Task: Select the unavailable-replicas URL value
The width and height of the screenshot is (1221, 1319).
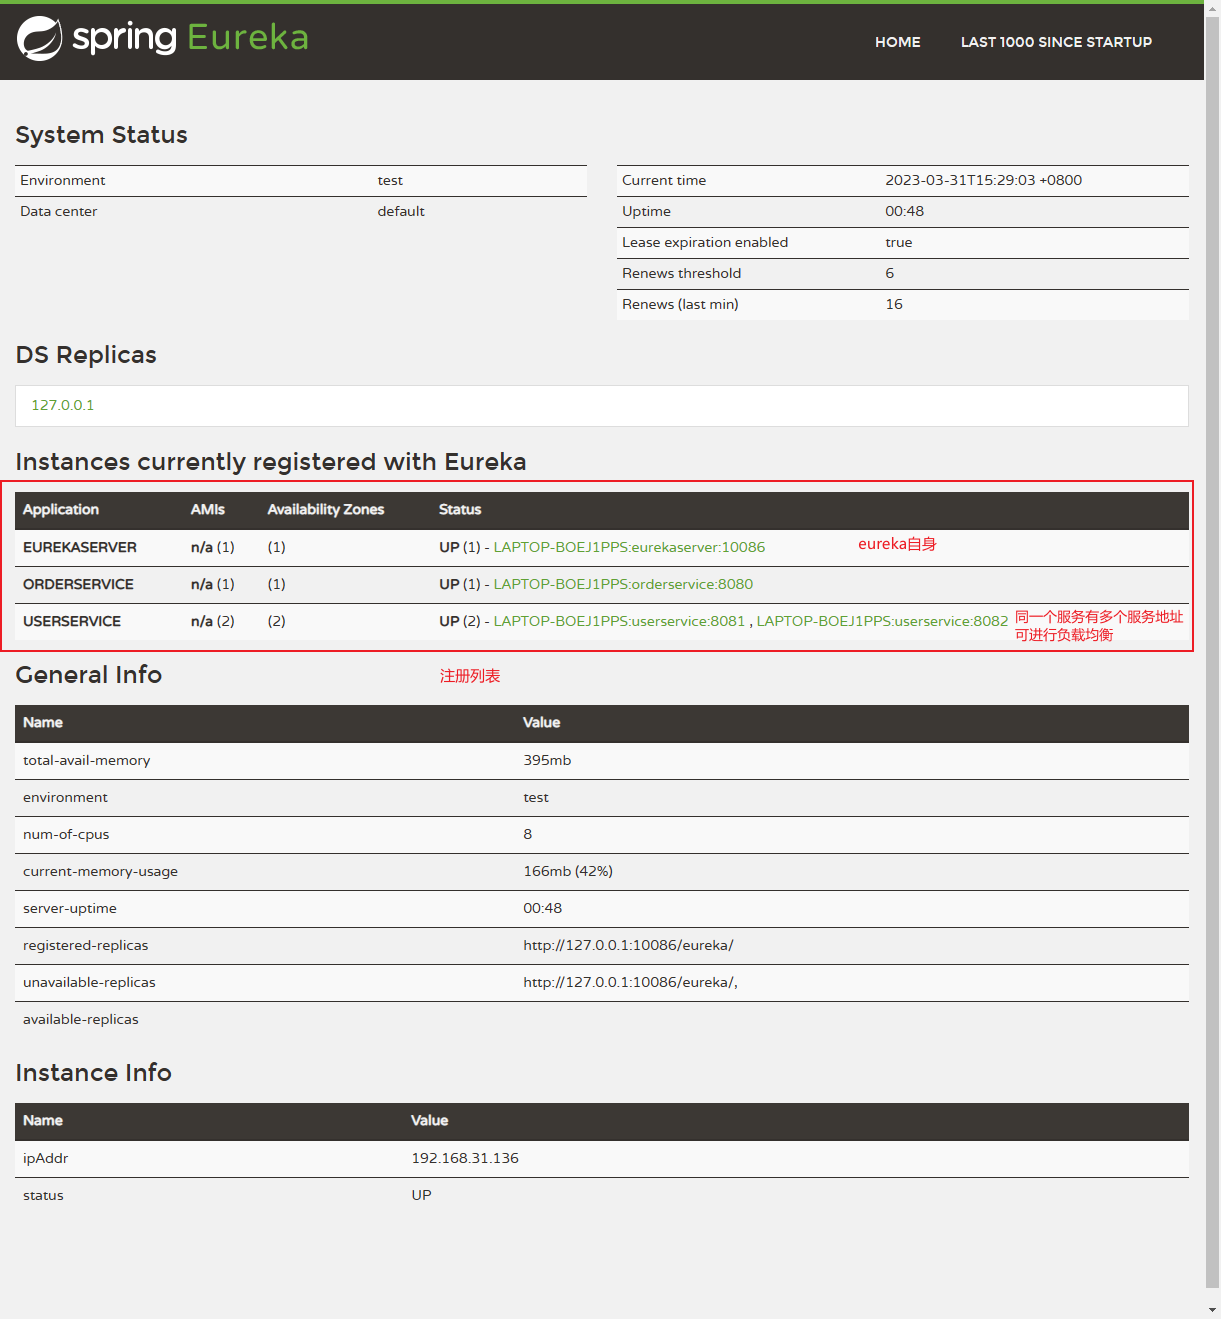Action: (630, 982)
